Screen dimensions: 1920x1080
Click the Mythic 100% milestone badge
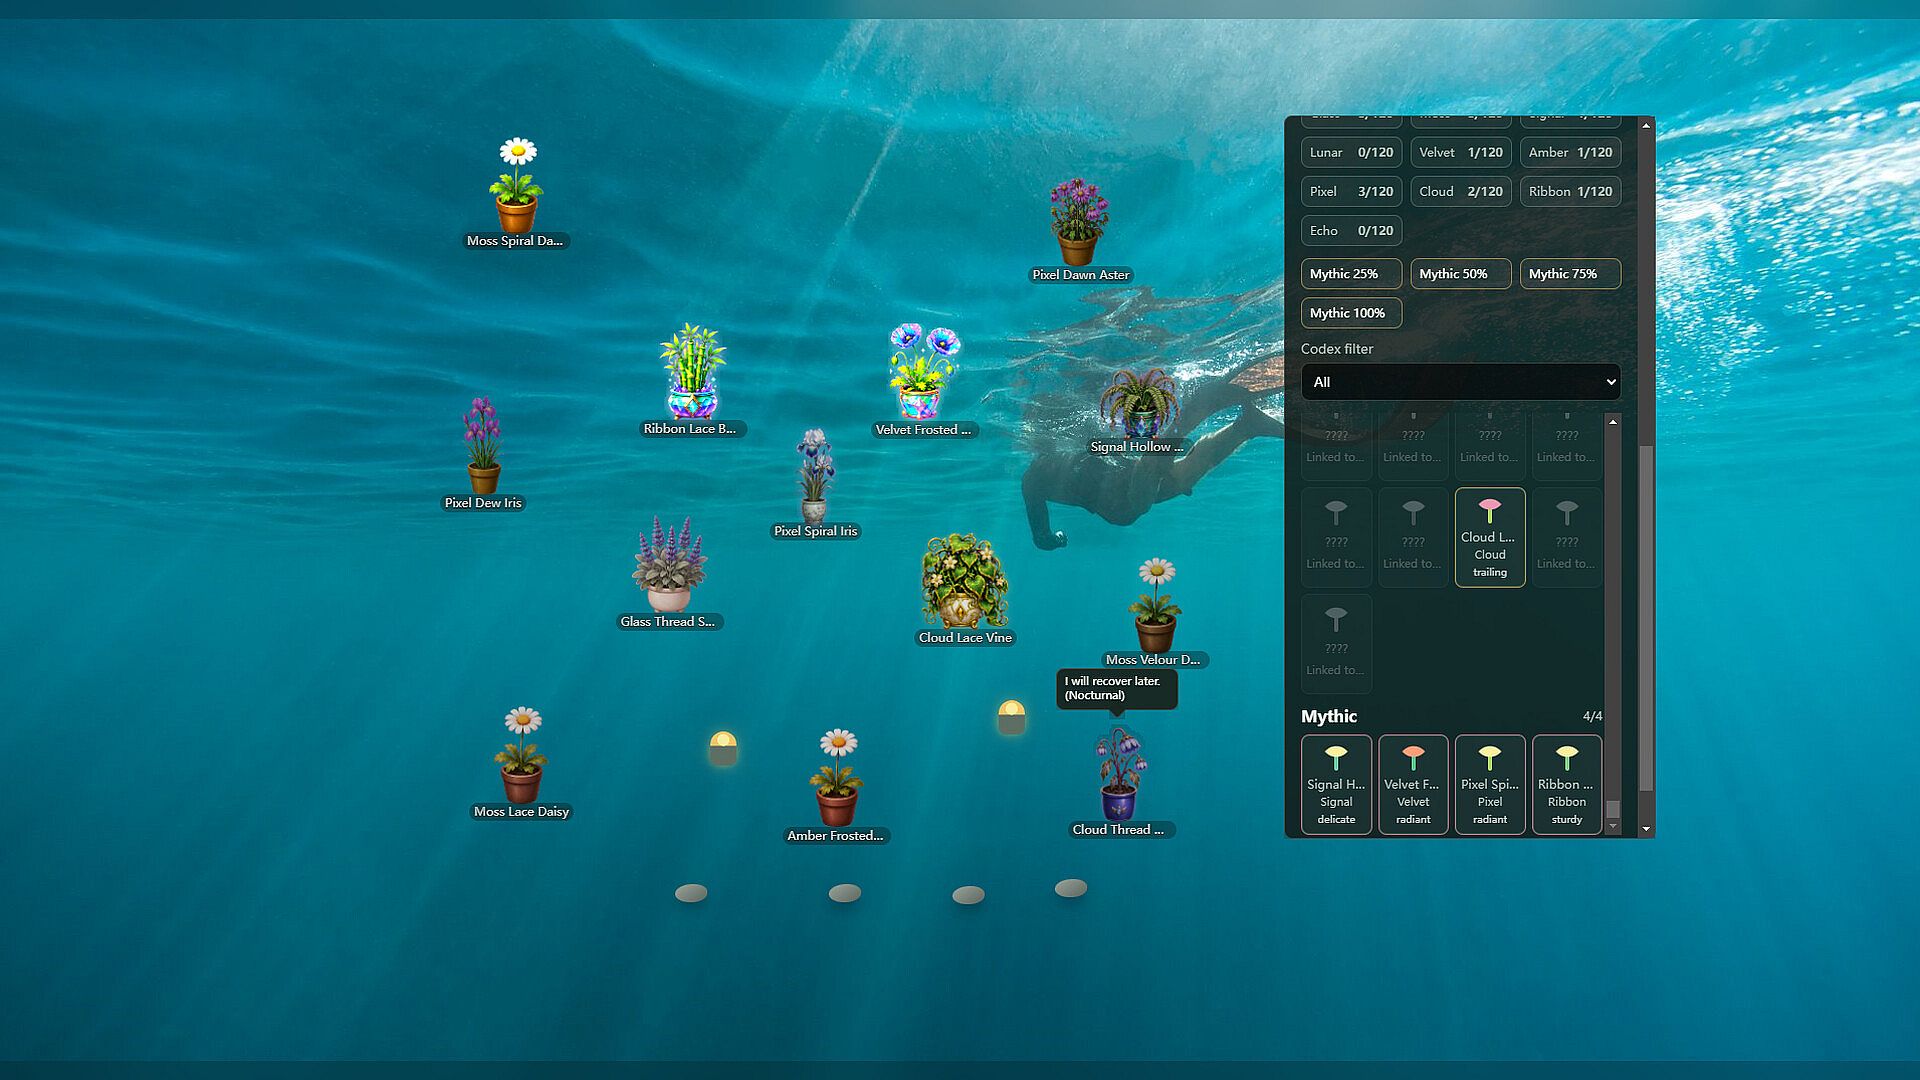pyautogui.click(x=1351, y=313)
